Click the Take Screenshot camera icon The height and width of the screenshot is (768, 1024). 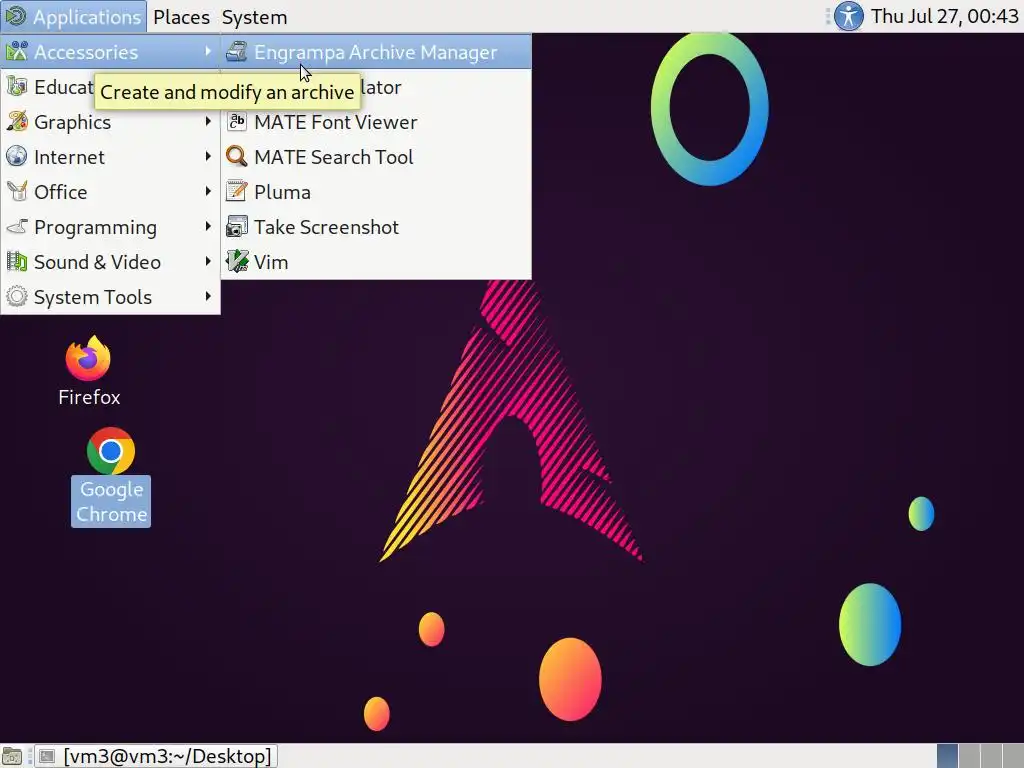236,227
